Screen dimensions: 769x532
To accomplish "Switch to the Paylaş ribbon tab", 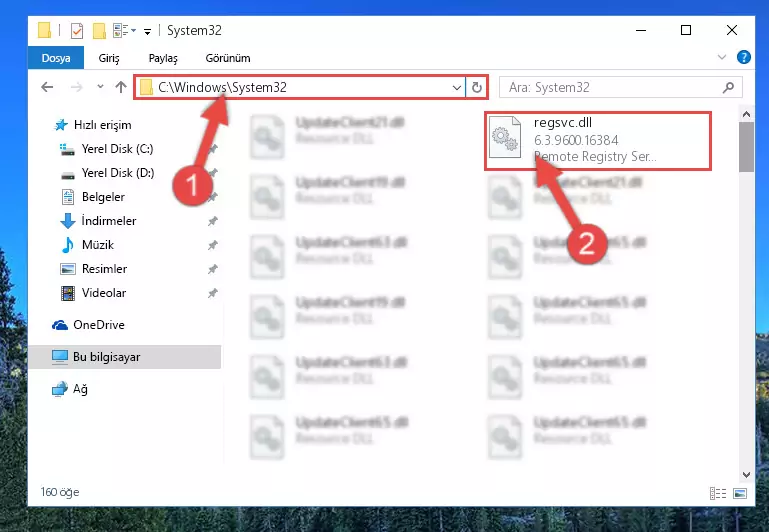I will (163, 58).
